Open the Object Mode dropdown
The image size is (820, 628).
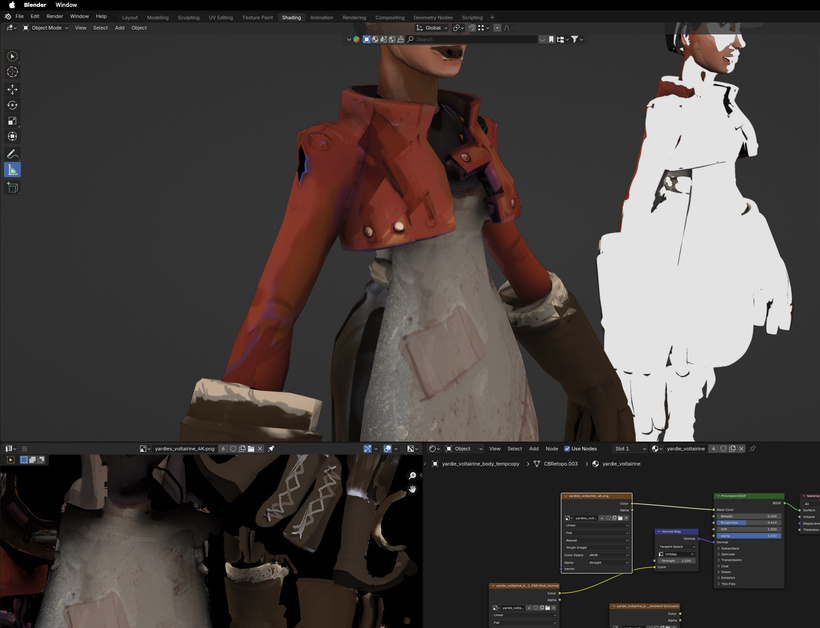pyautogui.click(x=48, y=28)
